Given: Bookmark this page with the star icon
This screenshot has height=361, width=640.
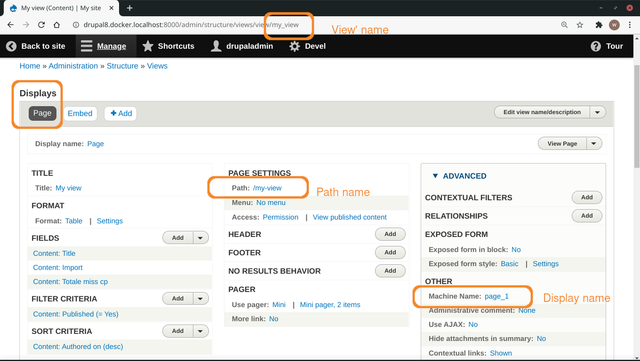Looking at the screenshot, I should click(580, 25).
